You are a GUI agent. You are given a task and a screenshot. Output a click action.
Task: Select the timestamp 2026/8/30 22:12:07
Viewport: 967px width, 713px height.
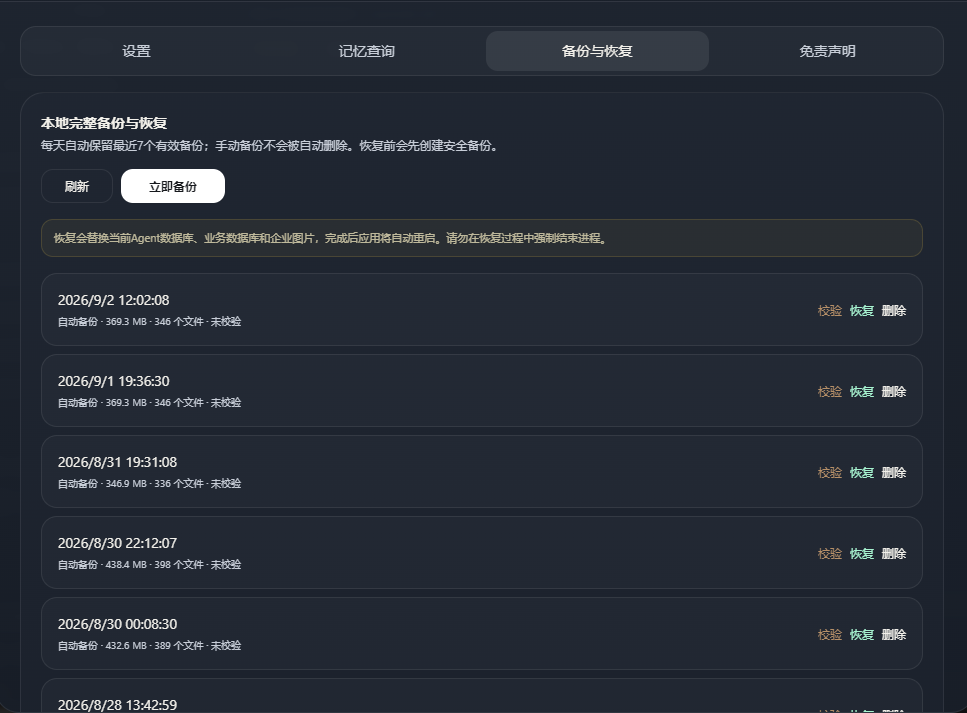point(117,543)
